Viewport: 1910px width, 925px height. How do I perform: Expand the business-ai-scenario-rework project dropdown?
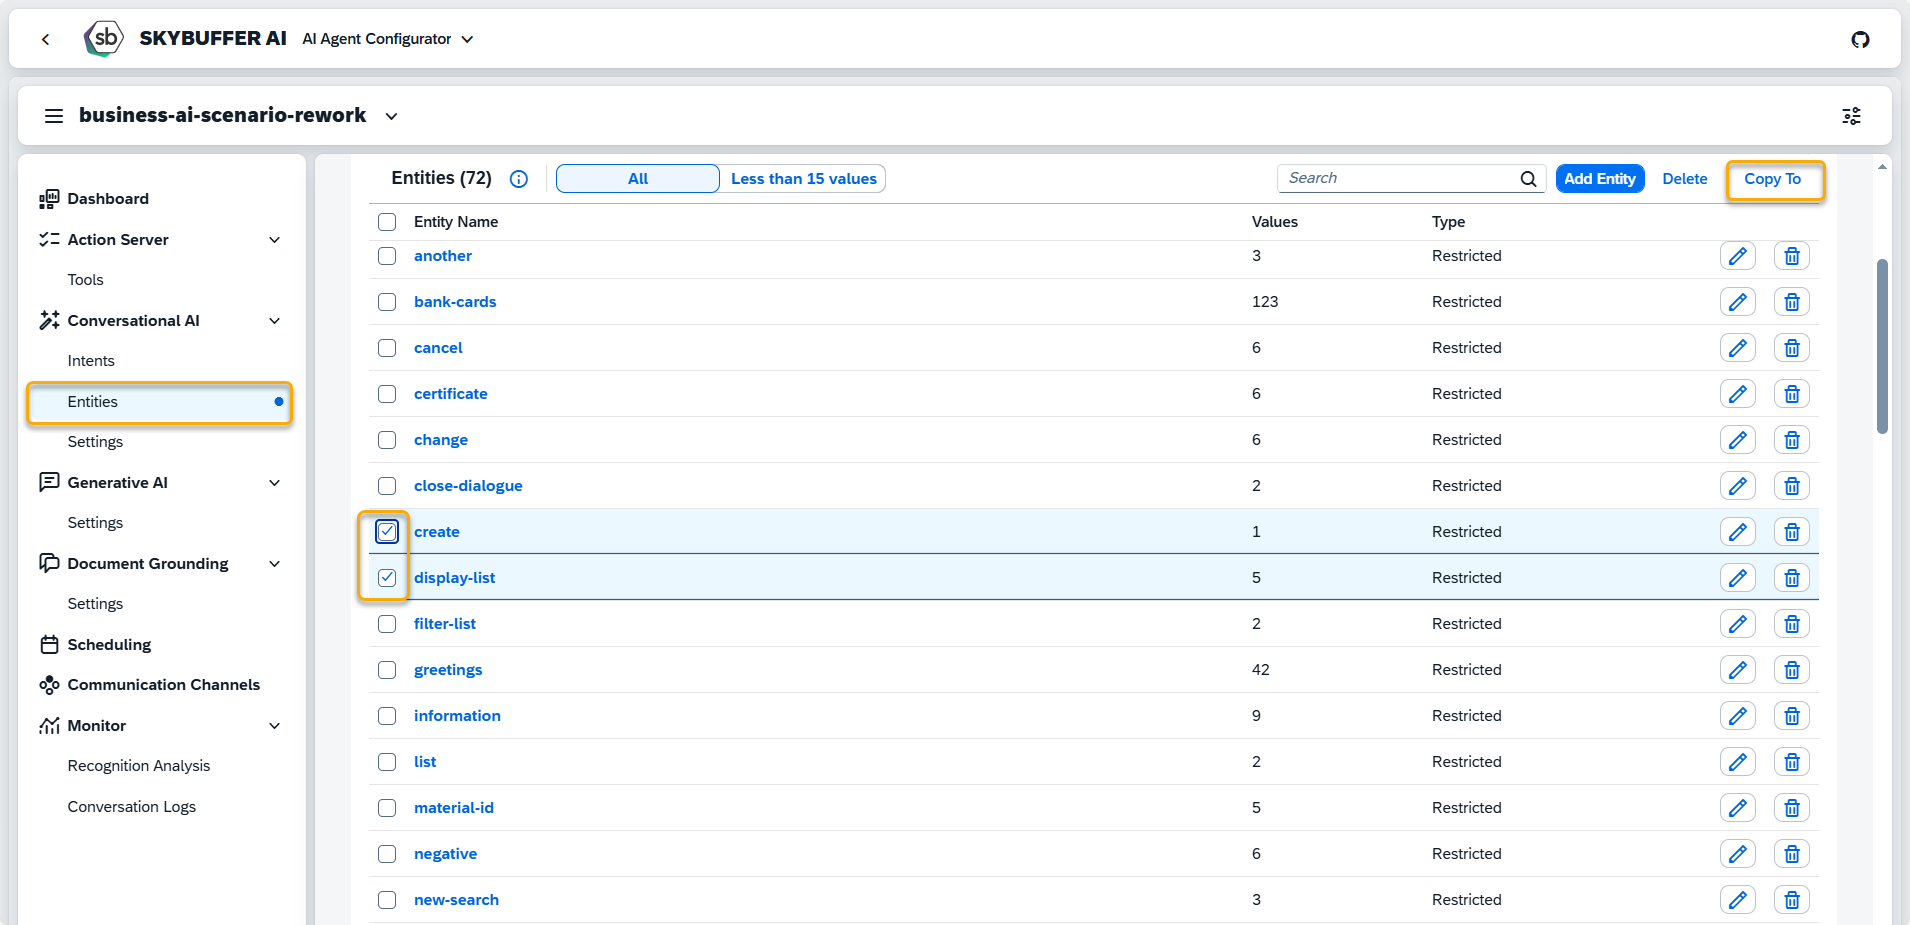(x=391, y=116)
